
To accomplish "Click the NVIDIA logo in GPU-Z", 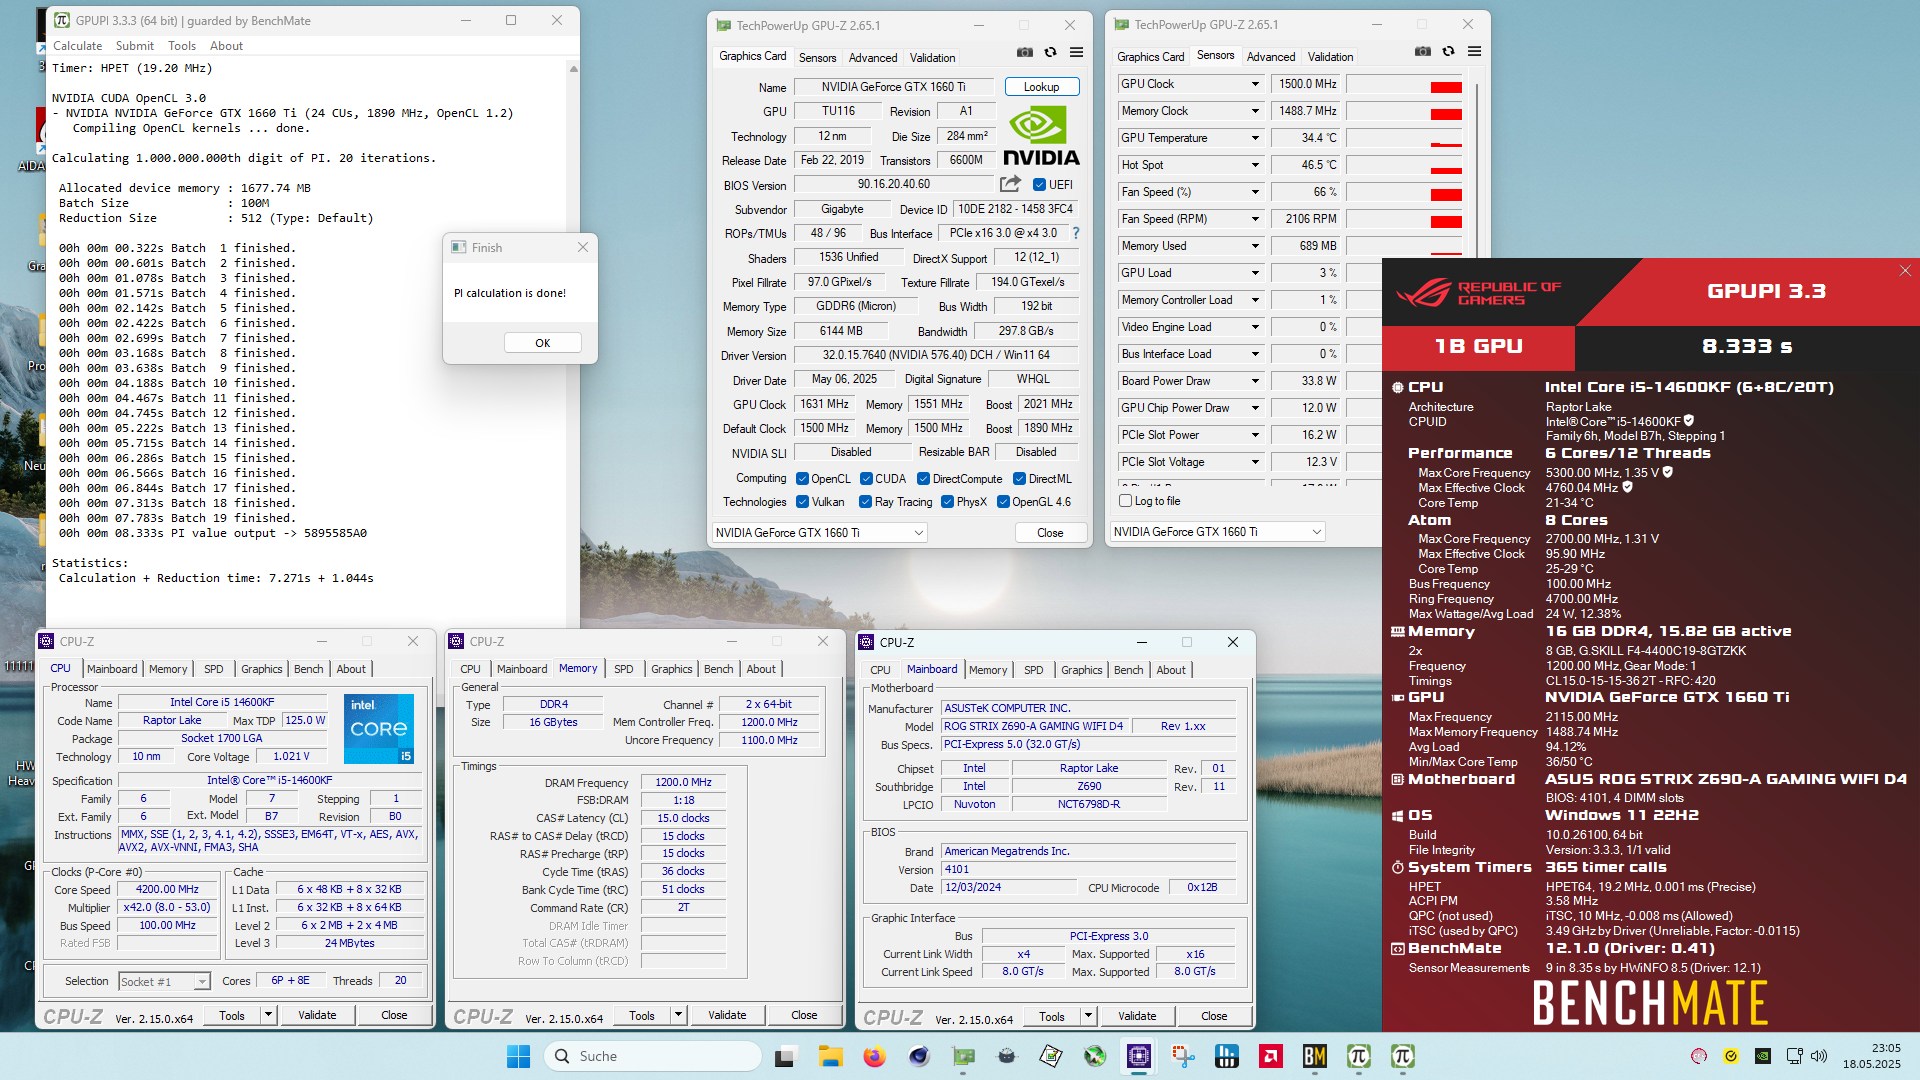I will point(1041,136).
